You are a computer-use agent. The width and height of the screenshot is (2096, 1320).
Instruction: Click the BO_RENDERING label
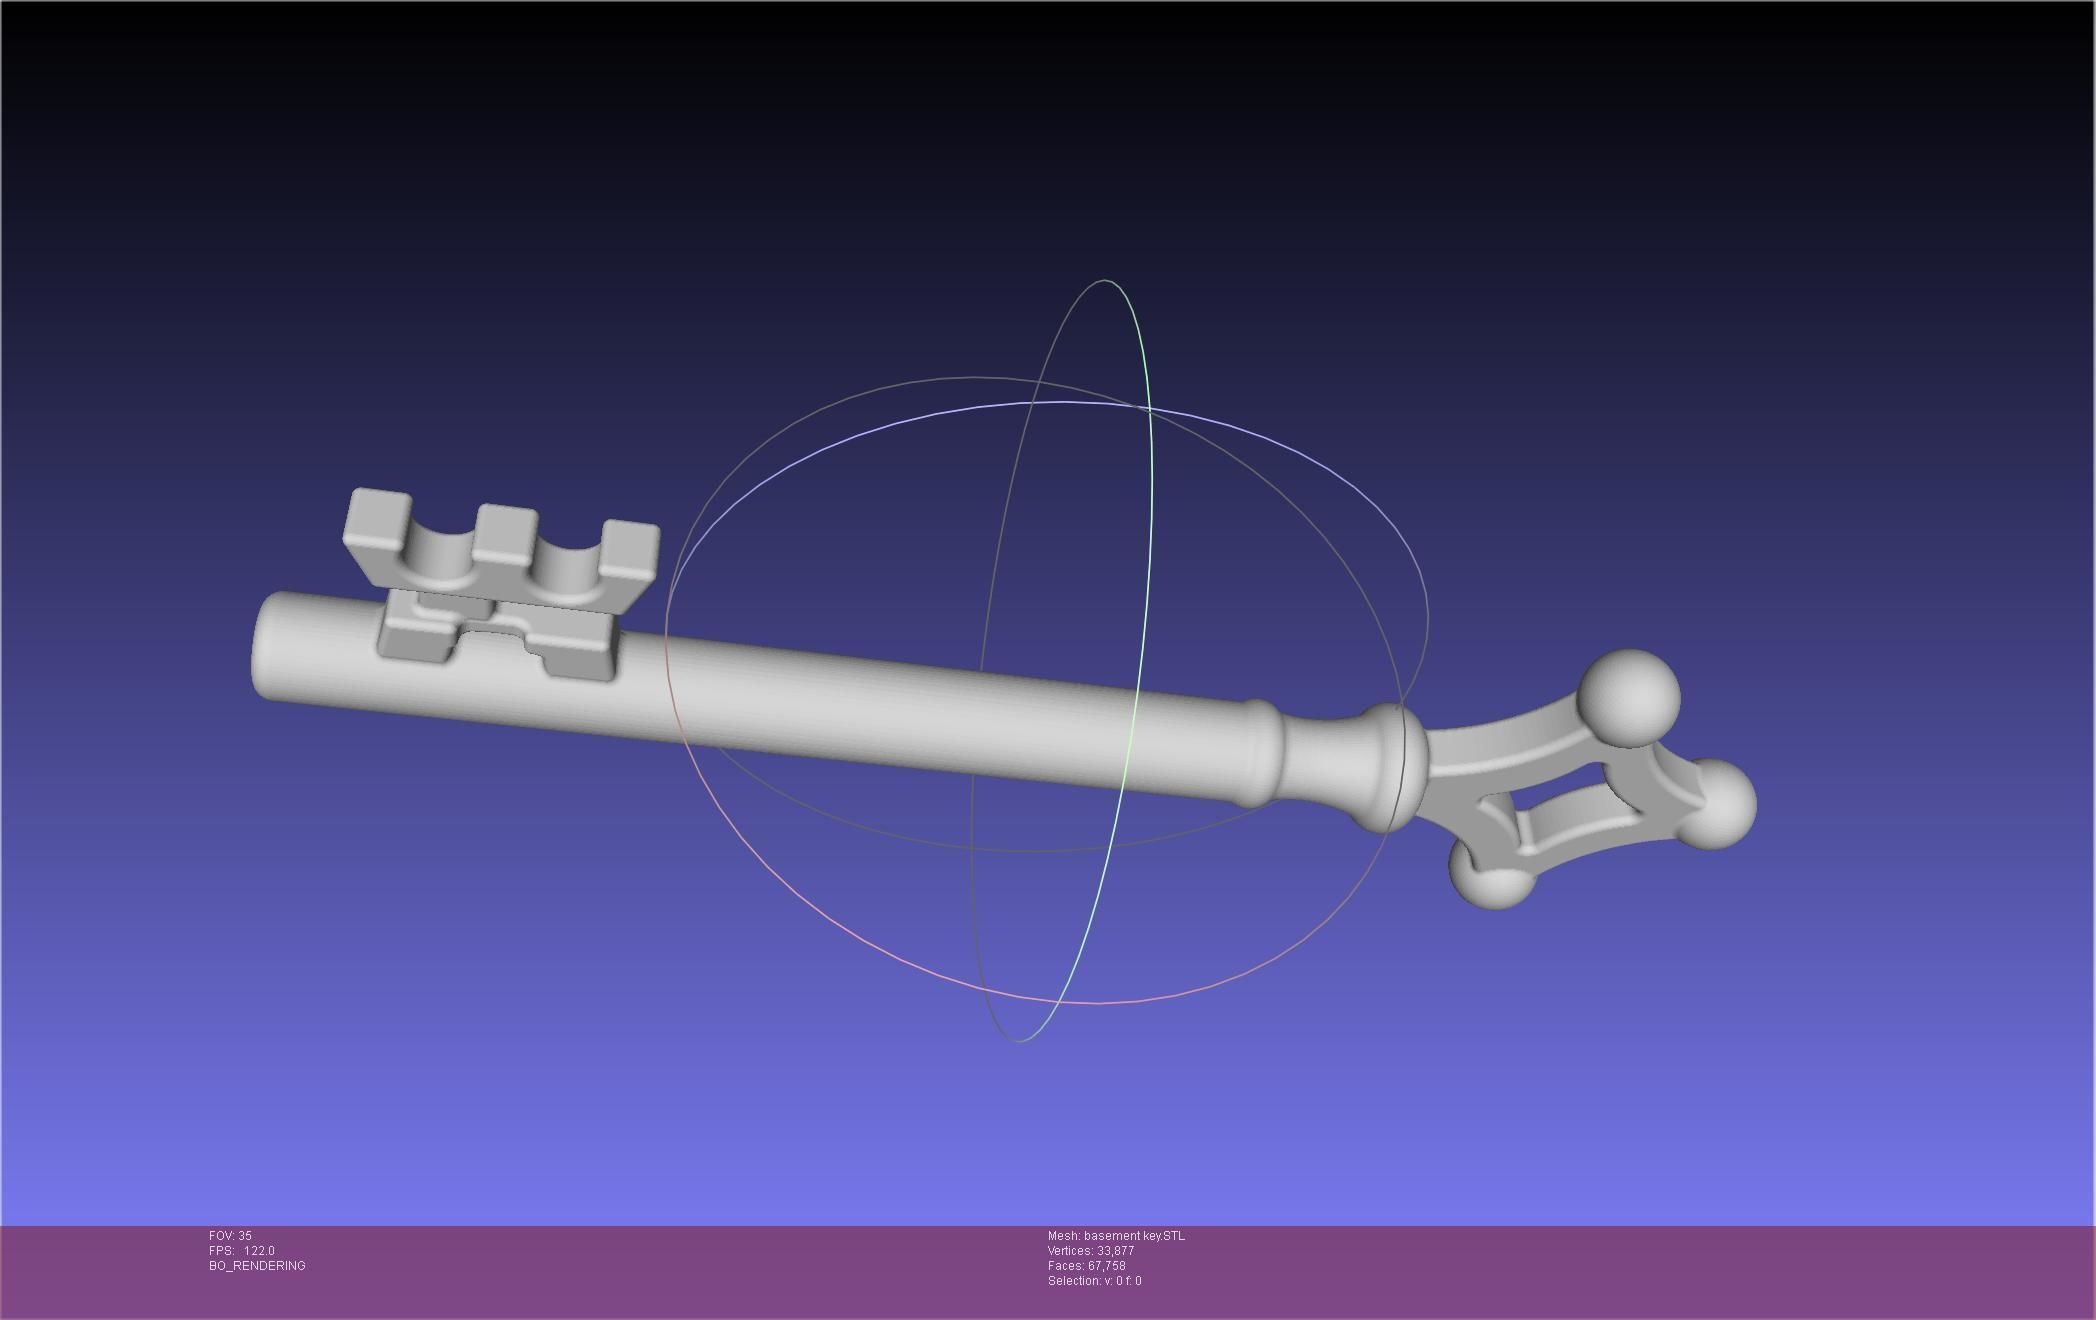(257, 1266)
